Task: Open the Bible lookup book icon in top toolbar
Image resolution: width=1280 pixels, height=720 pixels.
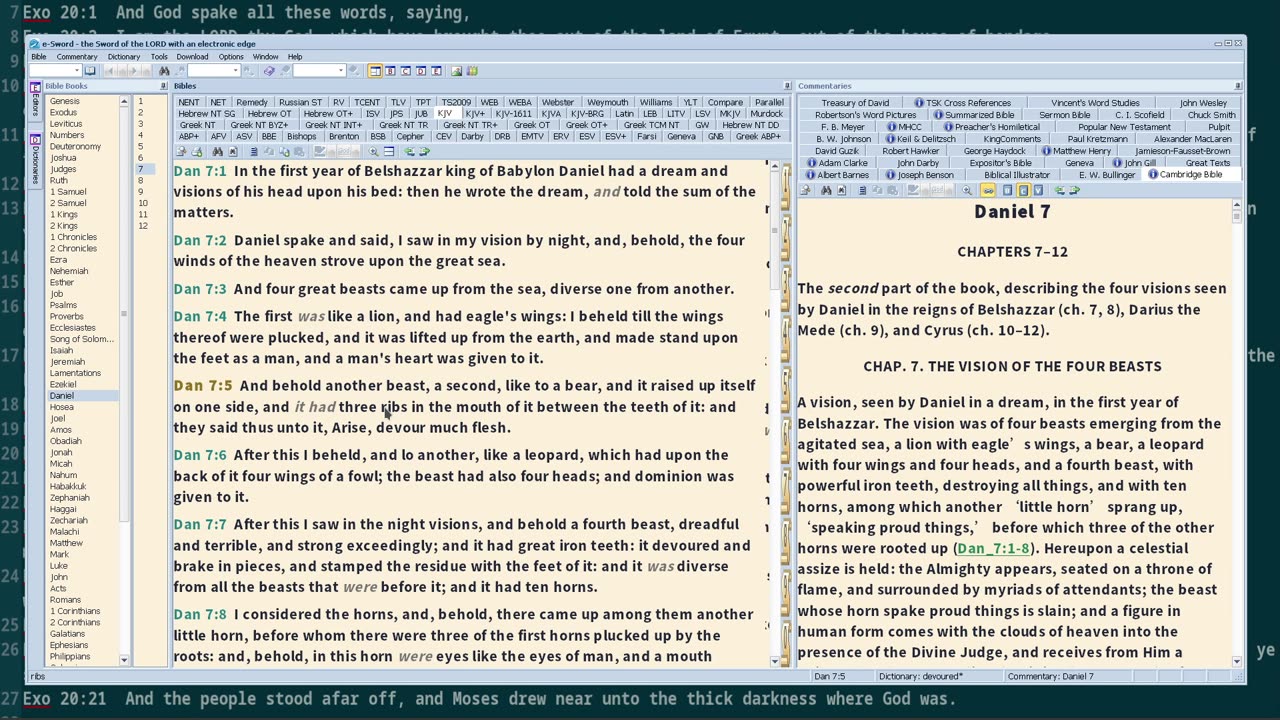Action: (x=90, y=71)
